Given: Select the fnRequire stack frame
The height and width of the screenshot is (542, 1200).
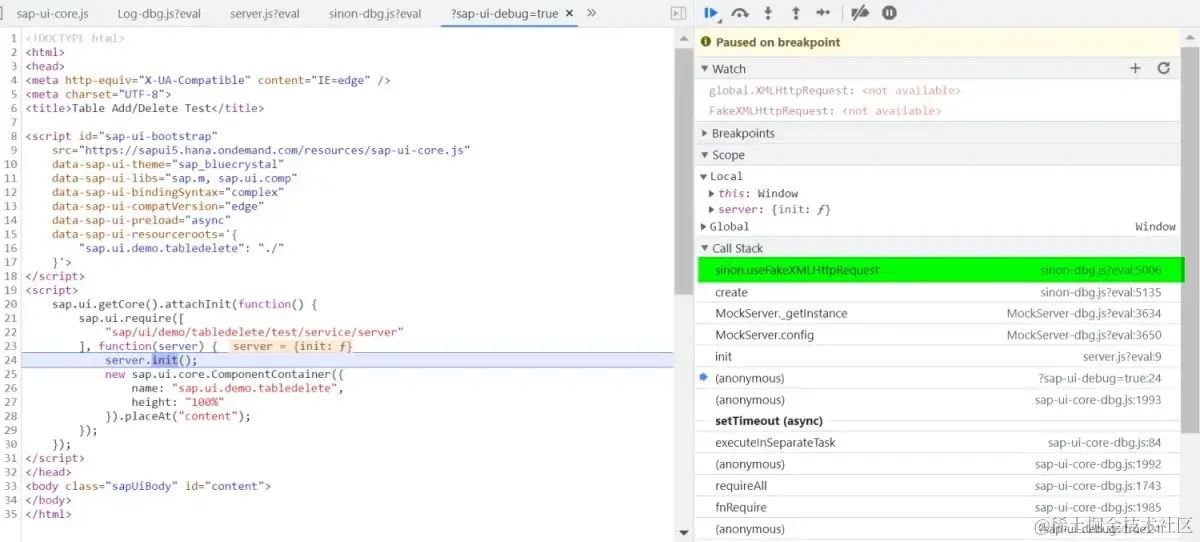Looking at the screenshot, I should (940, 507).
